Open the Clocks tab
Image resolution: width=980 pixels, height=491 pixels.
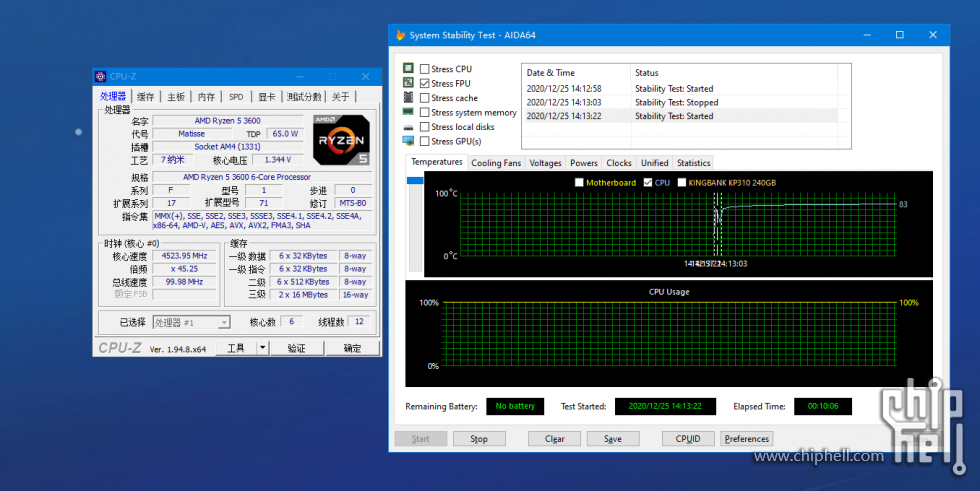coord(619,163)
